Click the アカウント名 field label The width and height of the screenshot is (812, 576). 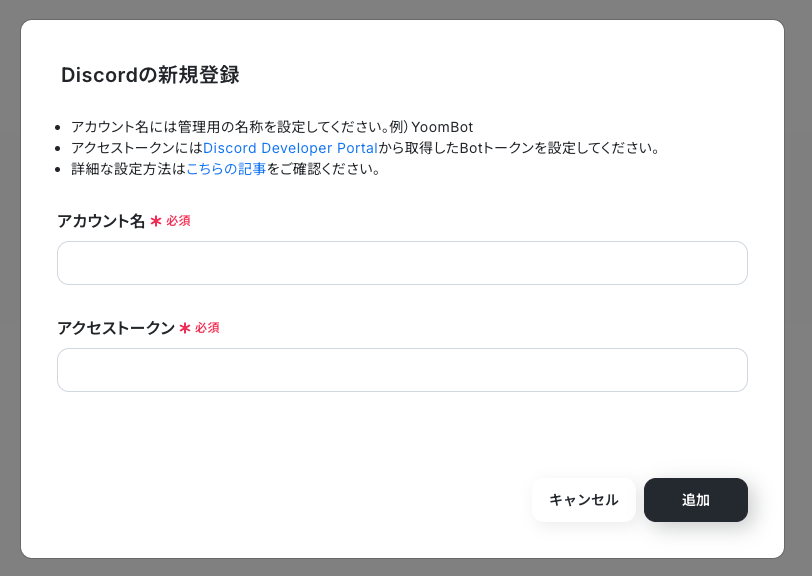101,221
